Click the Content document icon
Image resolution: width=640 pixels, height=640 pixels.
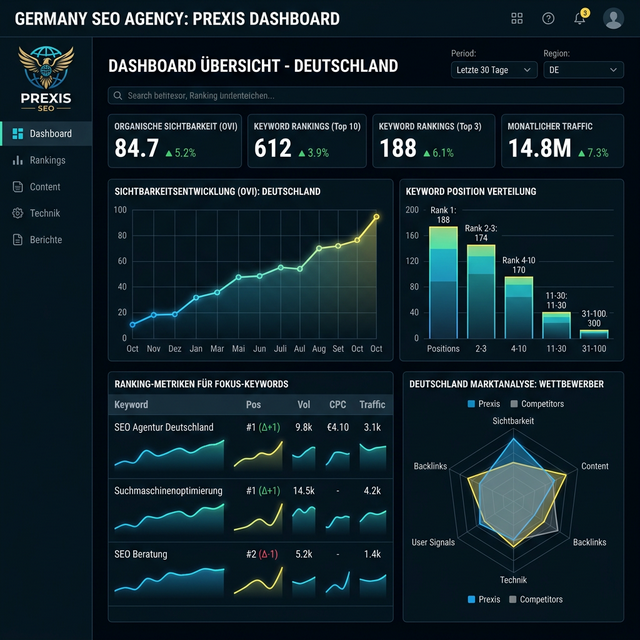[18, 187]
